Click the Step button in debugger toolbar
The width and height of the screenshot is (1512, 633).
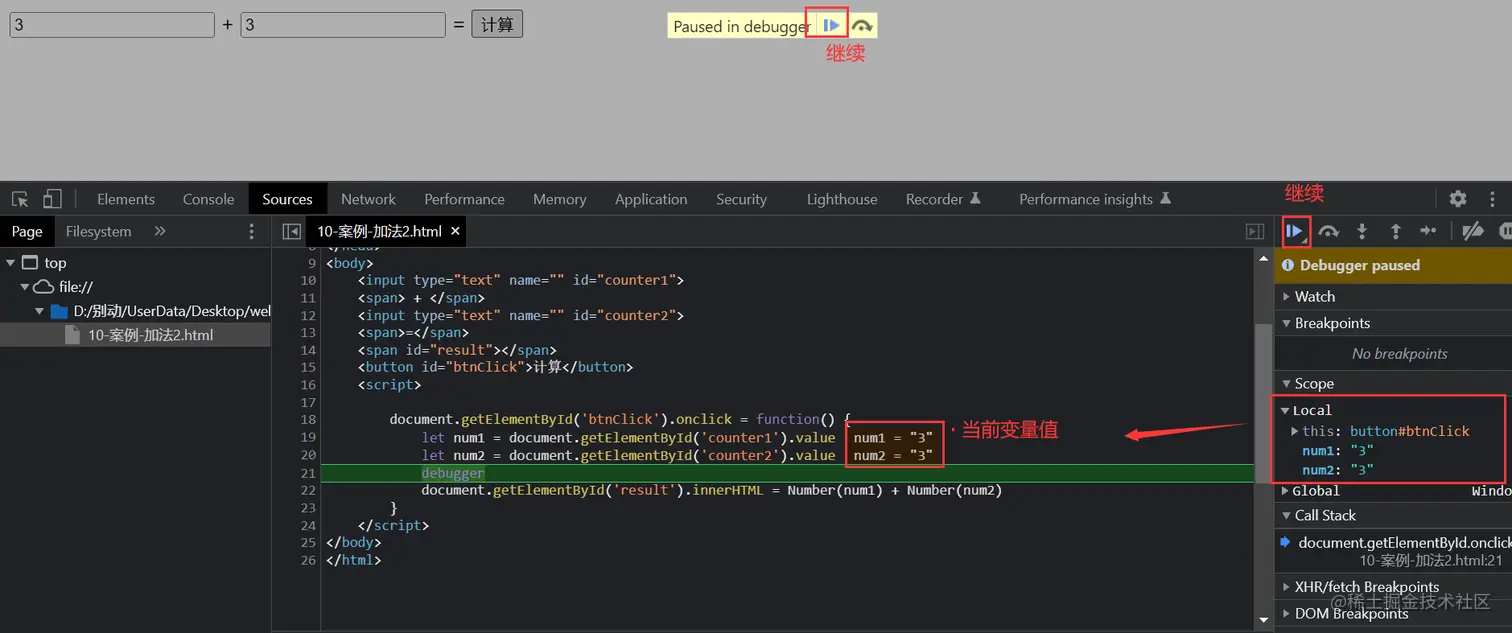1428,231
